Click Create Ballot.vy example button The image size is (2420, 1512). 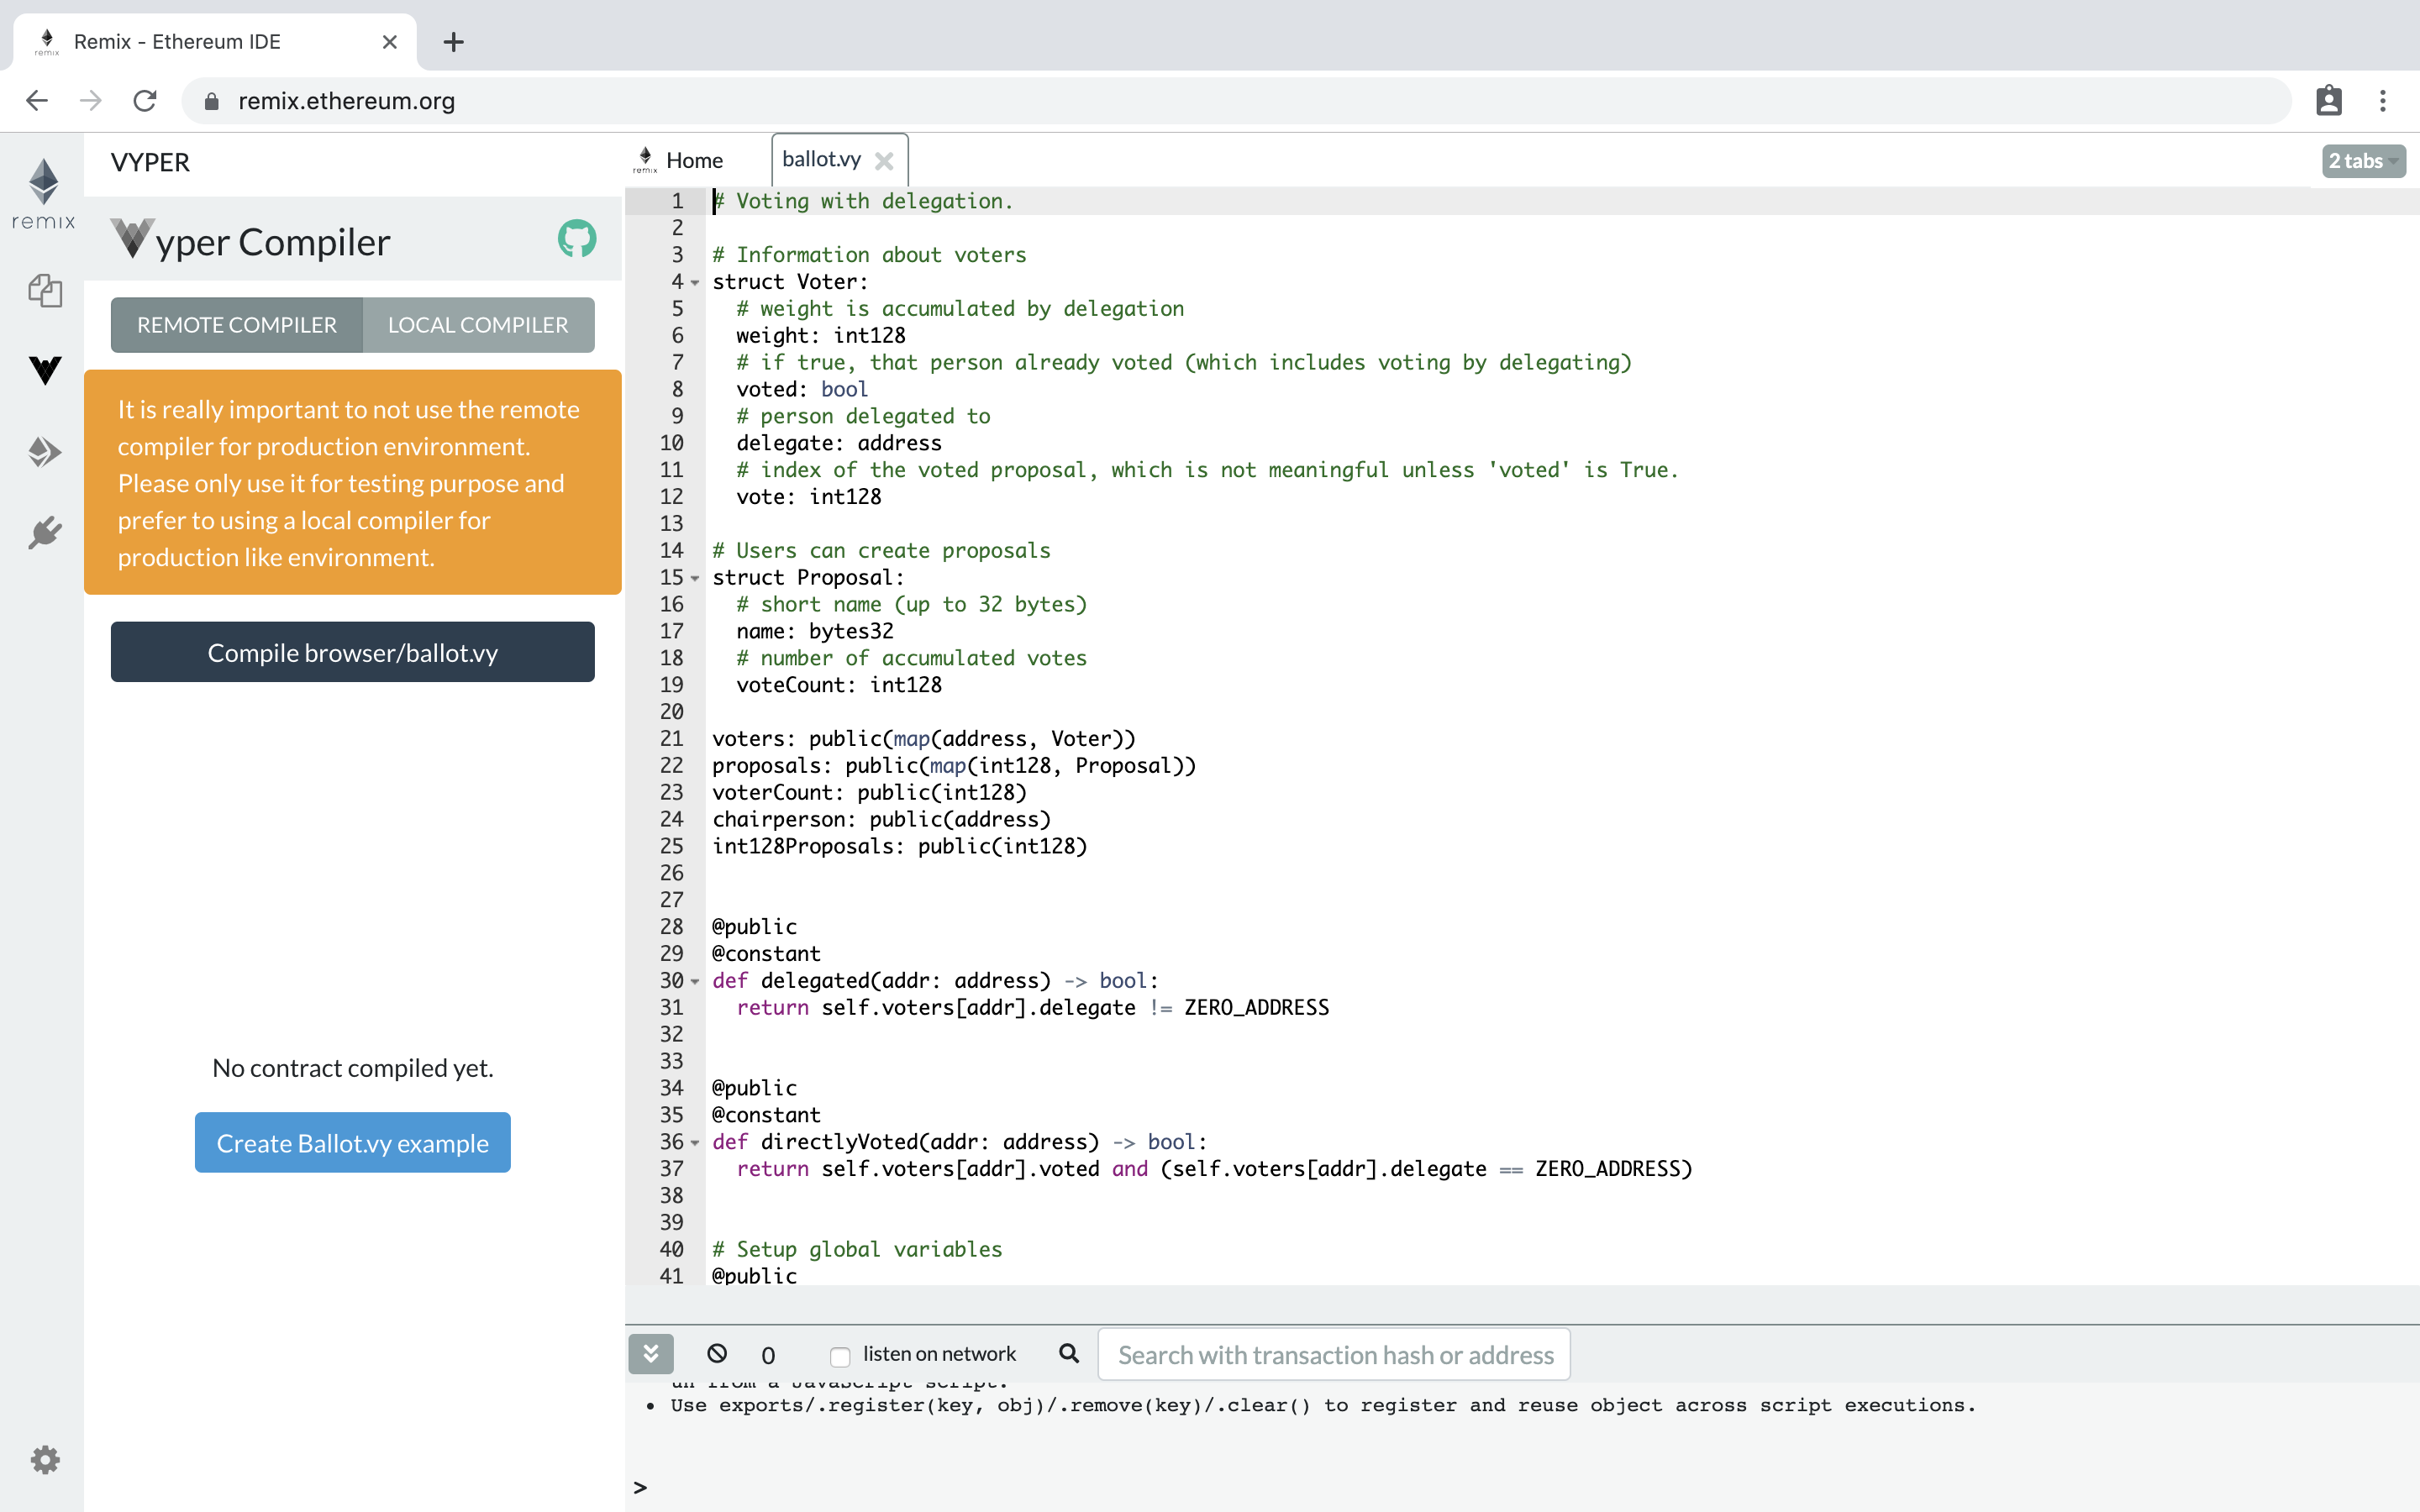click(x=352, y=1142)
